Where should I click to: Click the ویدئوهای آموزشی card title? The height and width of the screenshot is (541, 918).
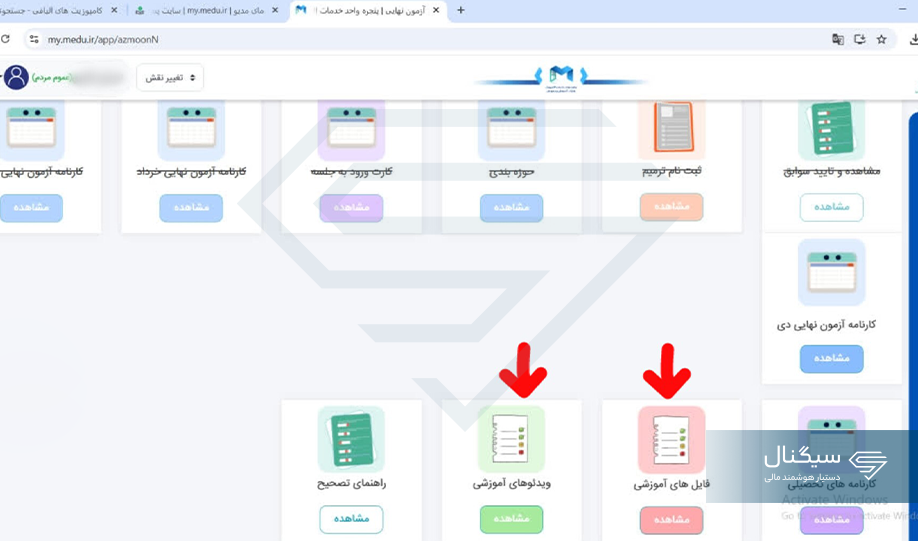tap(512, 484)
